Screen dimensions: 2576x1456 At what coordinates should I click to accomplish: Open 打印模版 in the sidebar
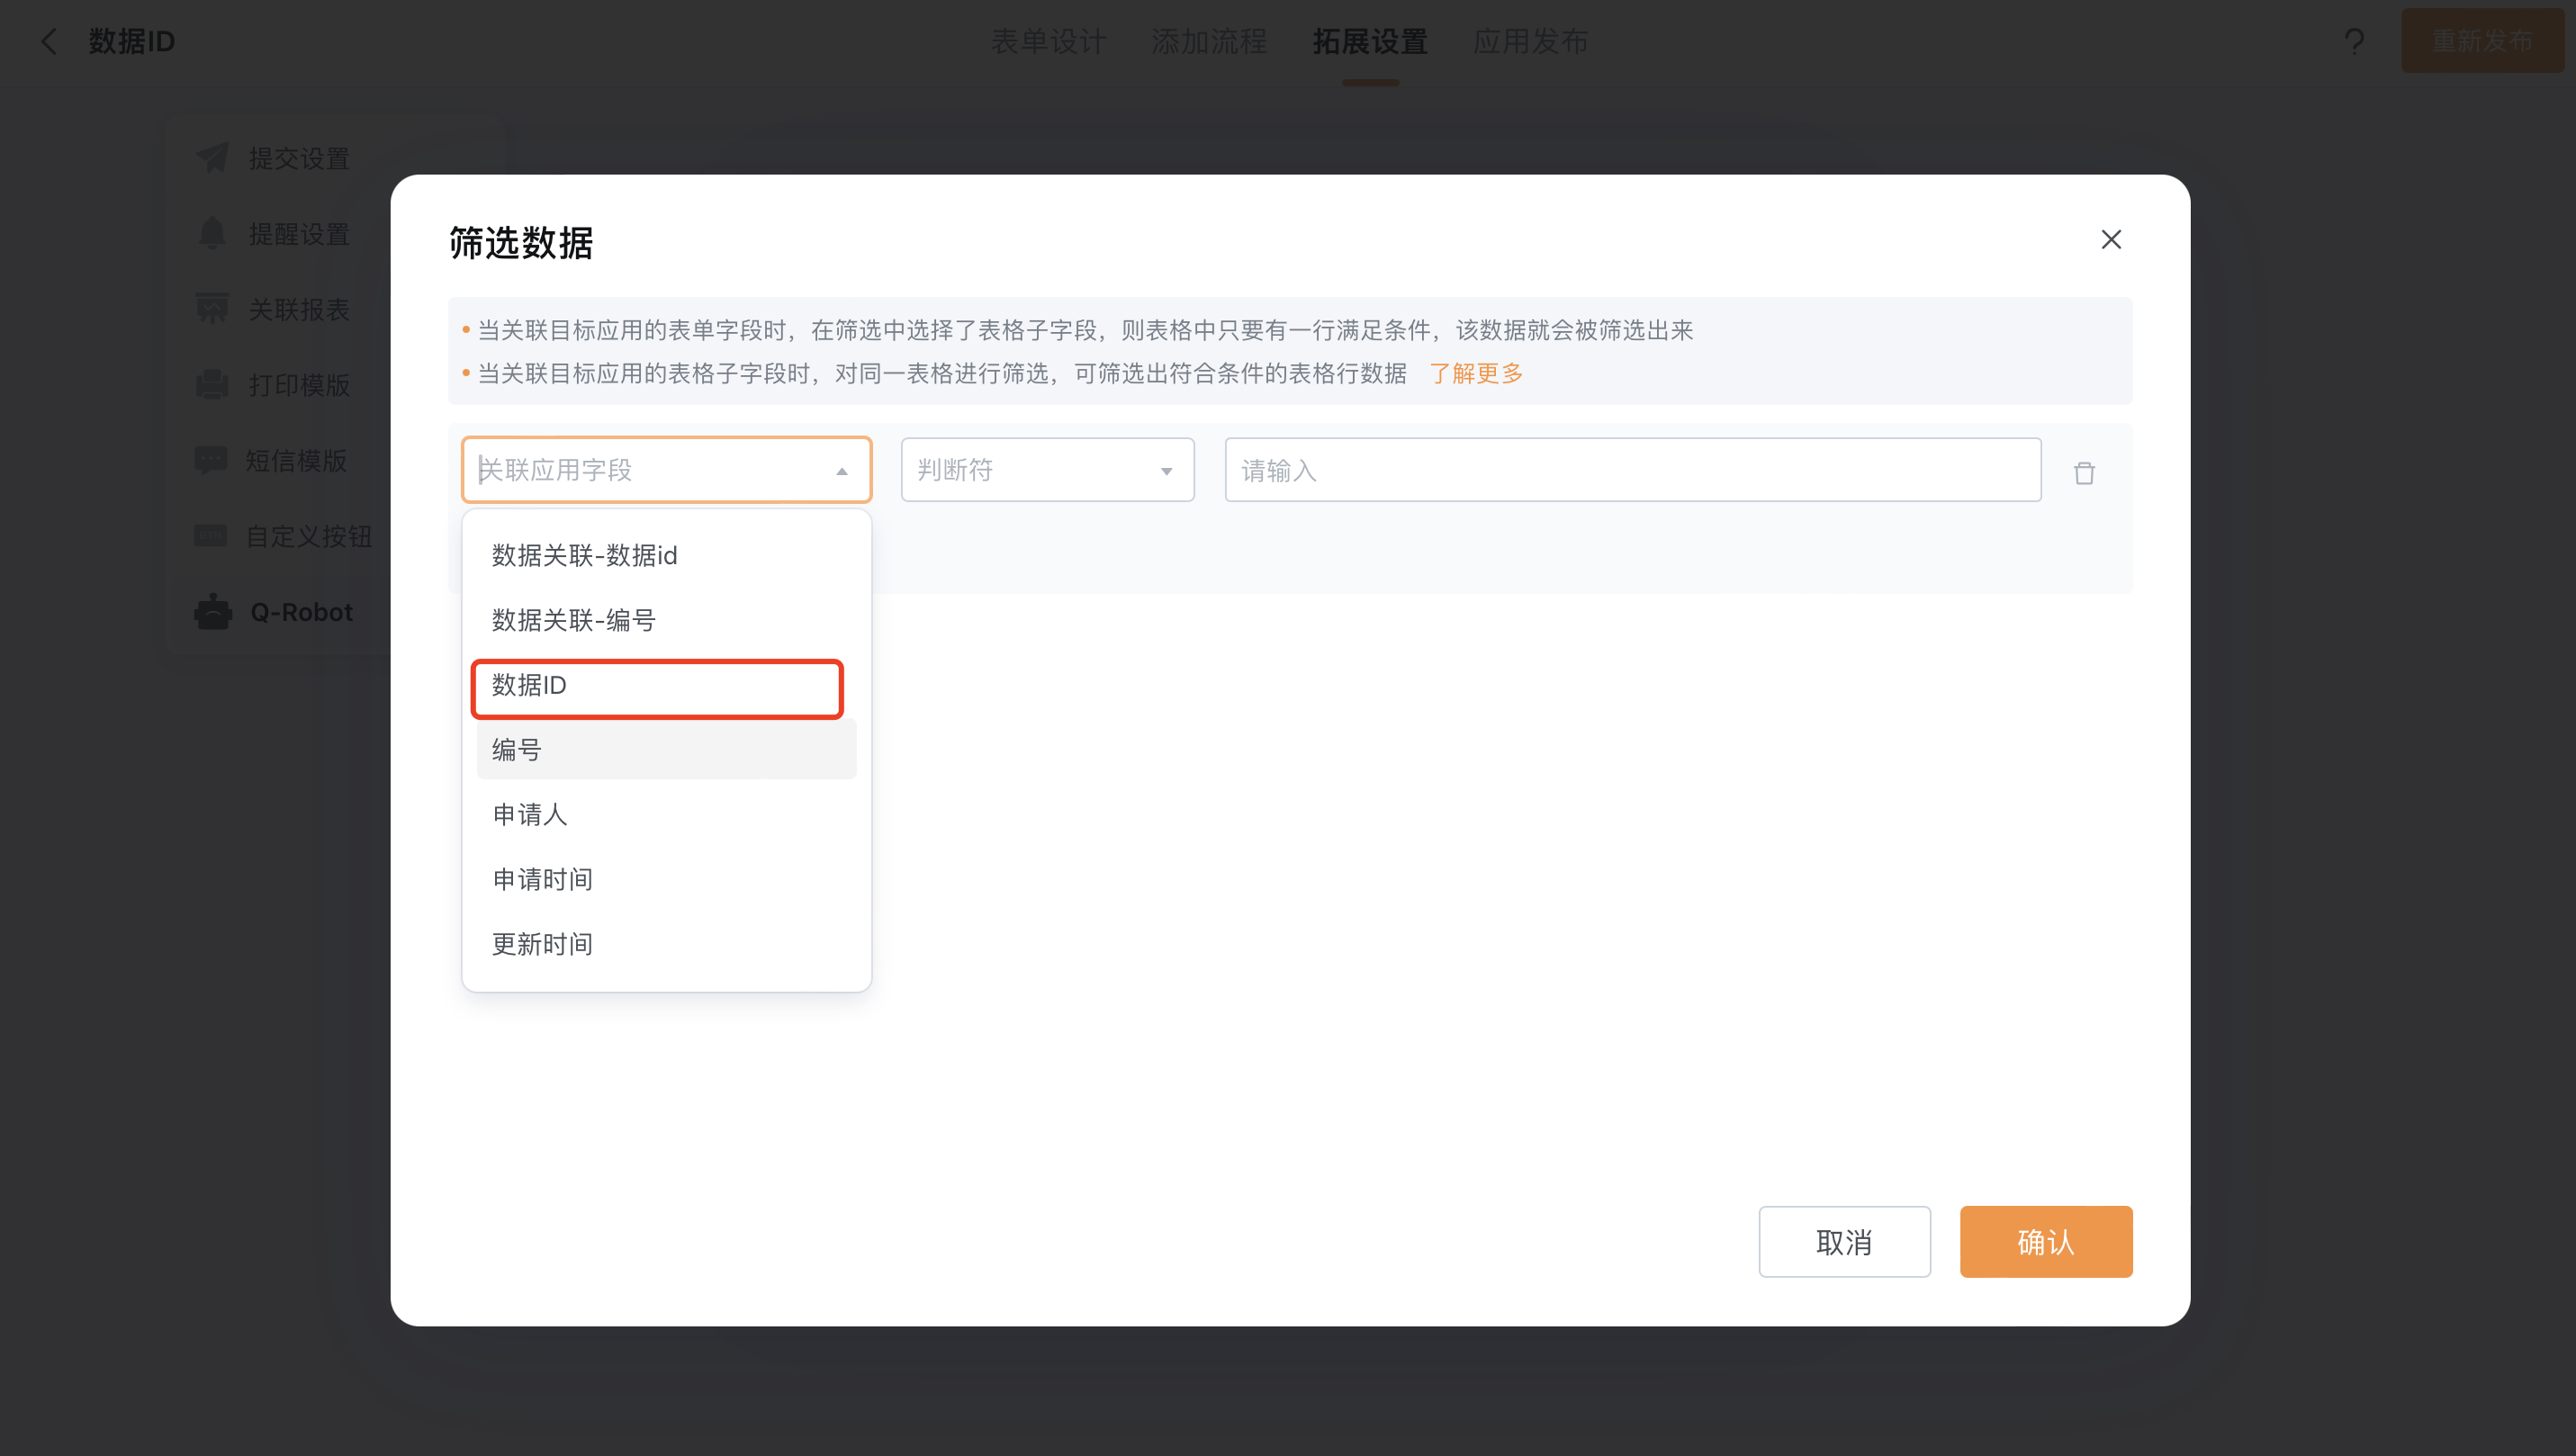298,385
